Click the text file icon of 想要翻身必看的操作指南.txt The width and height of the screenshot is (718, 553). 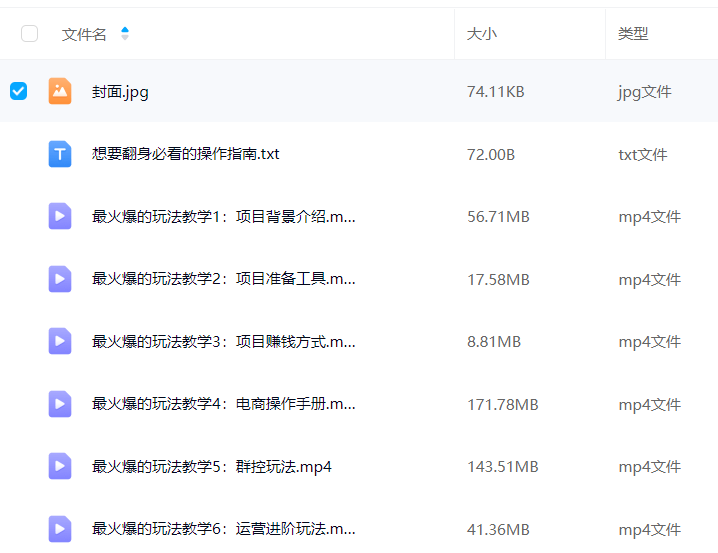pos(60,154)
